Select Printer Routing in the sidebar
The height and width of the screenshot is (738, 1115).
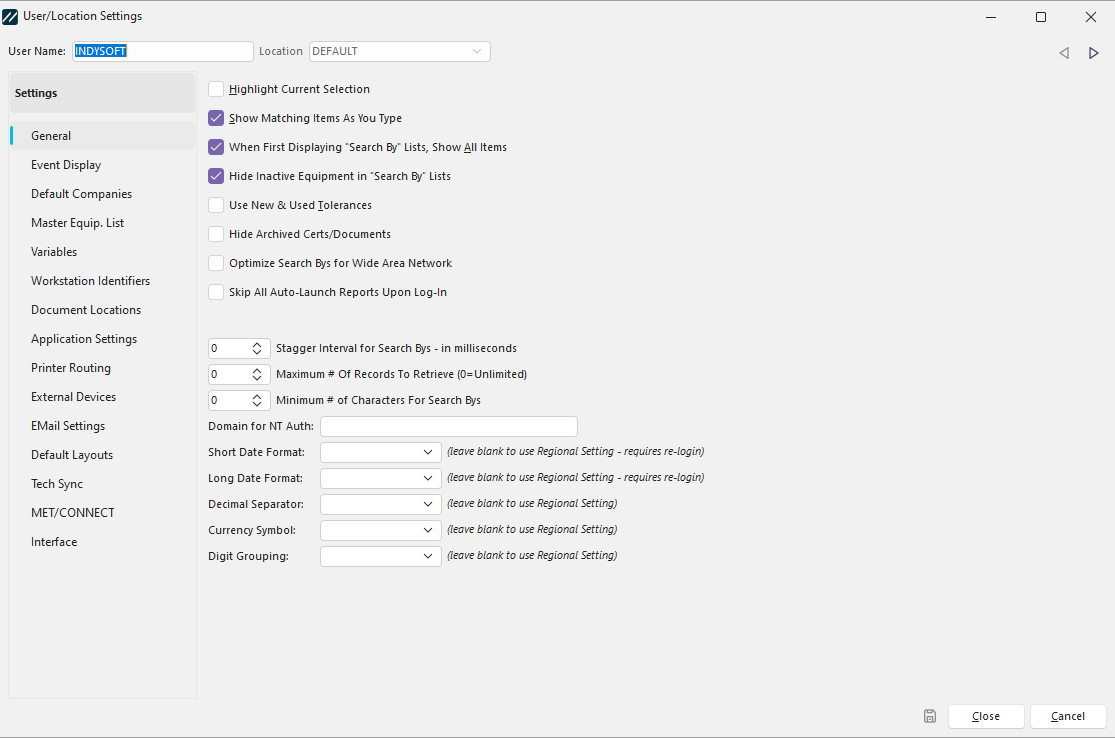pos(71,368)
